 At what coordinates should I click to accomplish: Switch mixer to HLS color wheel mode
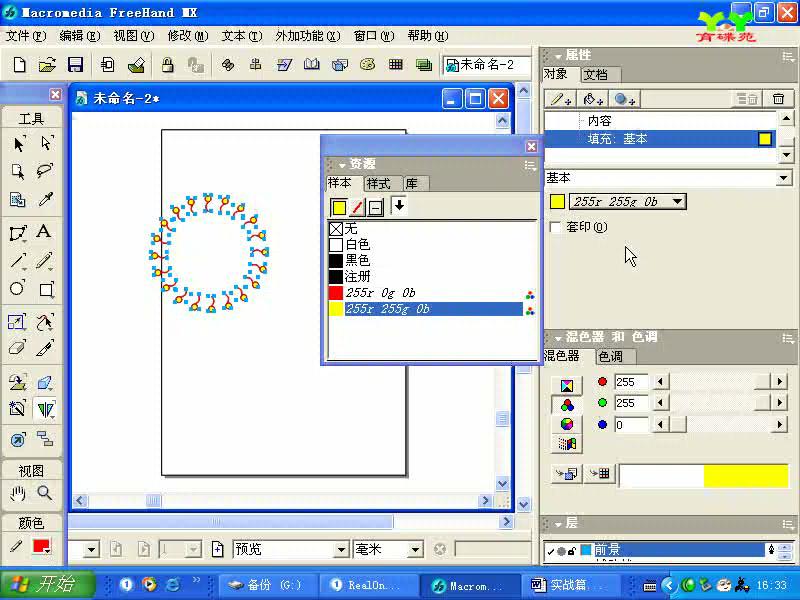[567, 424]
